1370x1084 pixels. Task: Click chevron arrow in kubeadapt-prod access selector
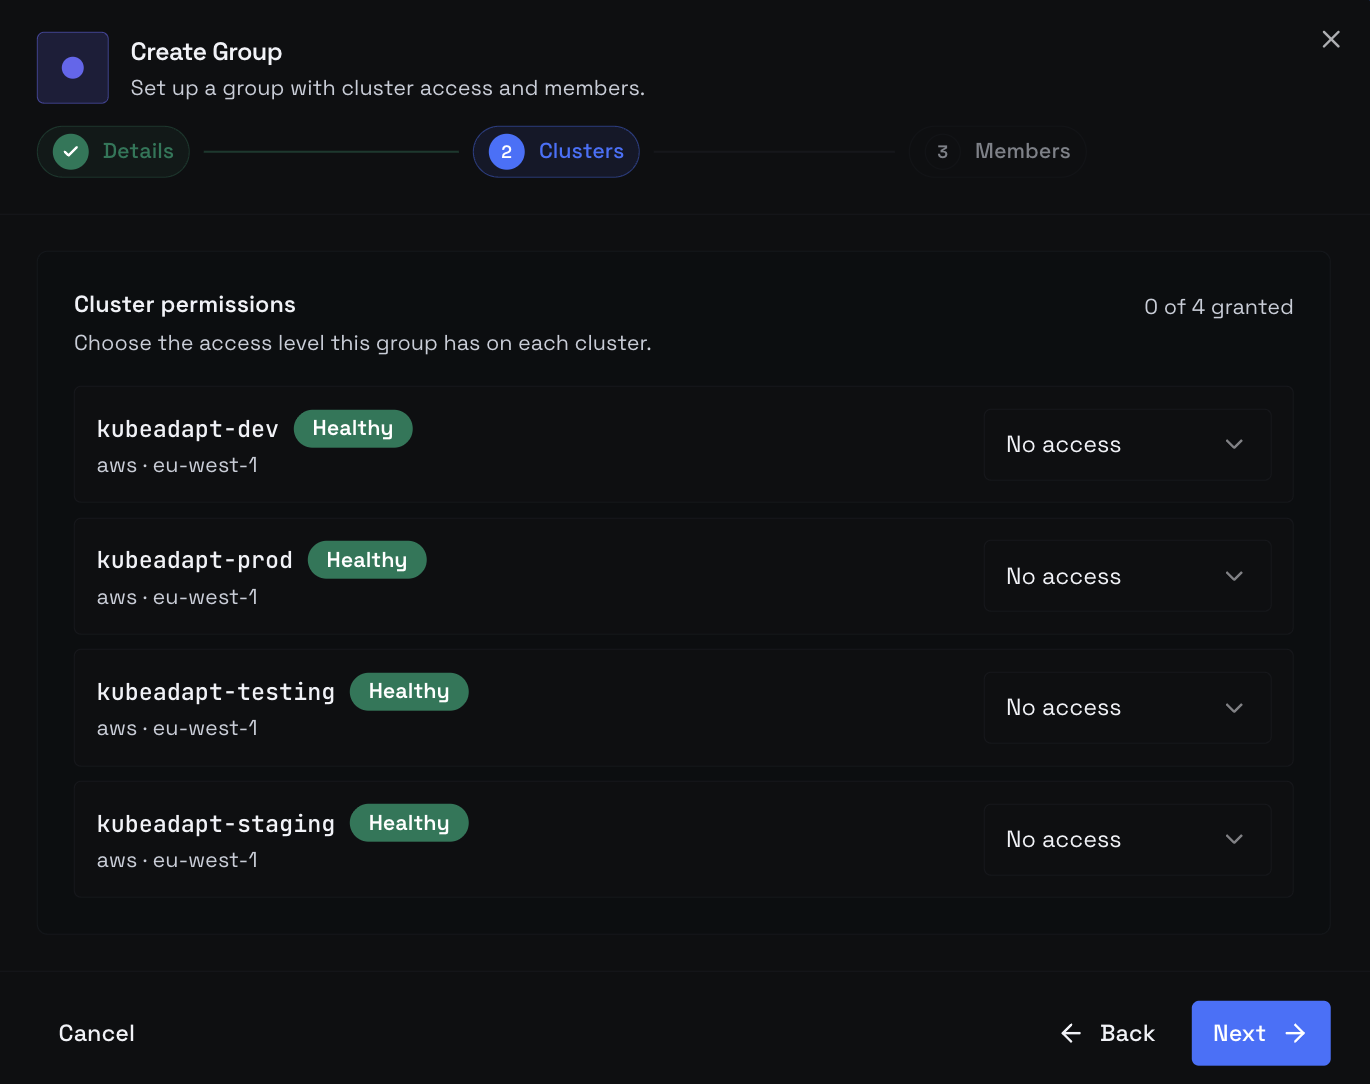click(1234, 576)
